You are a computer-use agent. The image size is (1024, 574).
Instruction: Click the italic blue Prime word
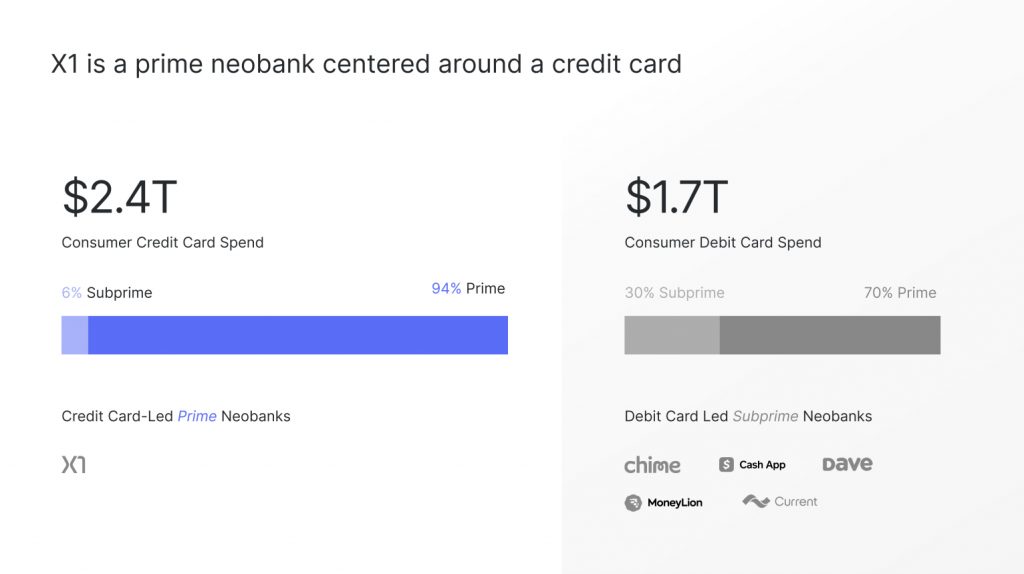tap(197, 416)
